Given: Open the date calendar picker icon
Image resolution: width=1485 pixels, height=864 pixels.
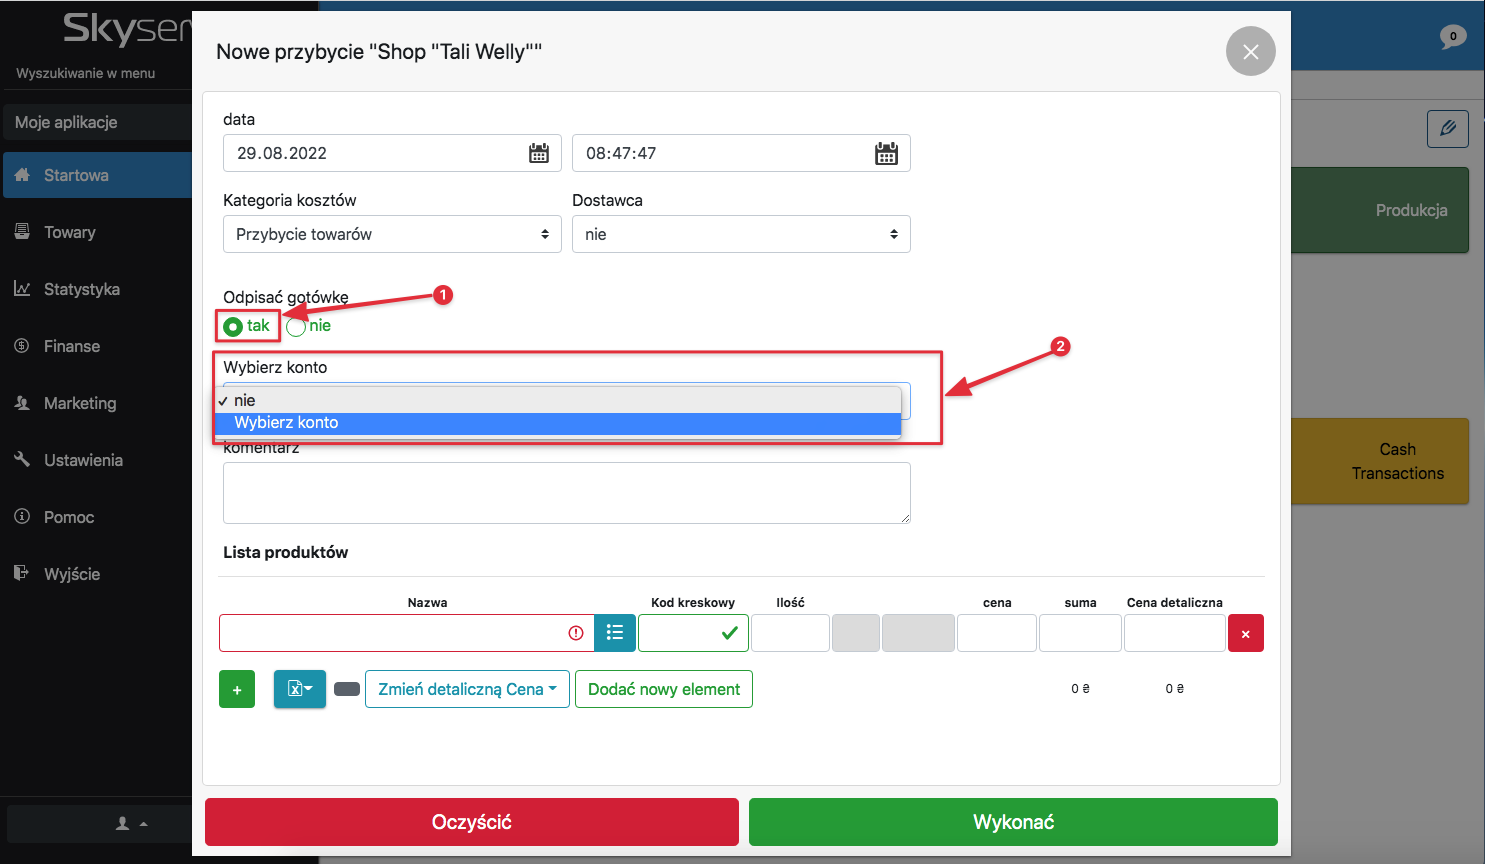Looking at the screenshot, I should 539,153.
